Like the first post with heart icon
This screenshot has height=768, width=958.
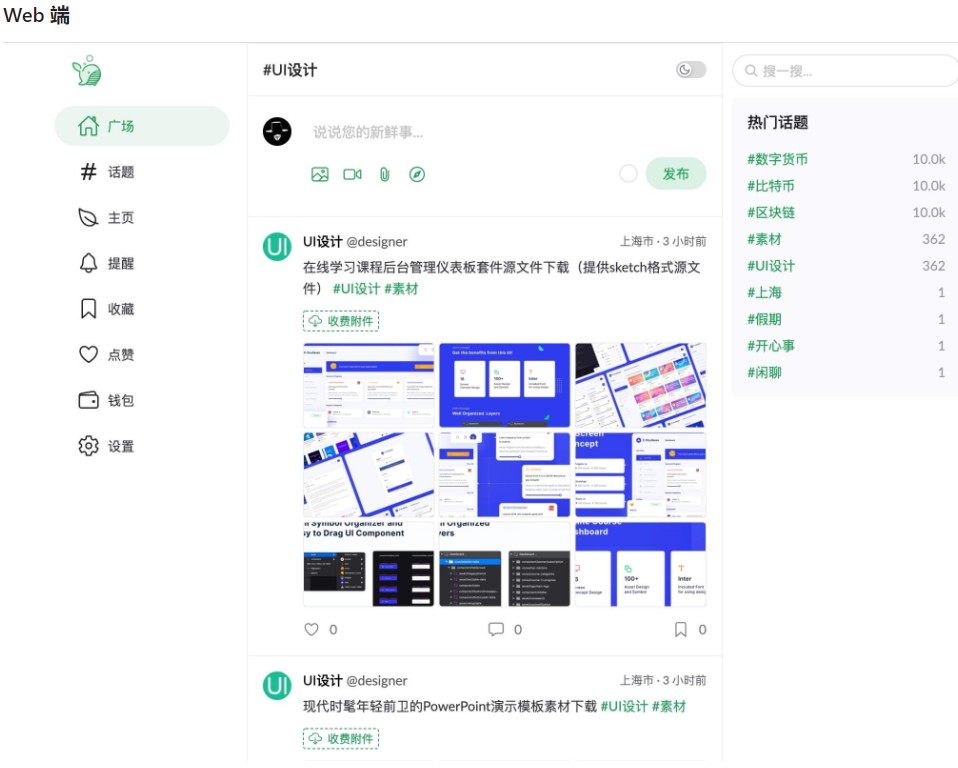click(x=311, y=630)
